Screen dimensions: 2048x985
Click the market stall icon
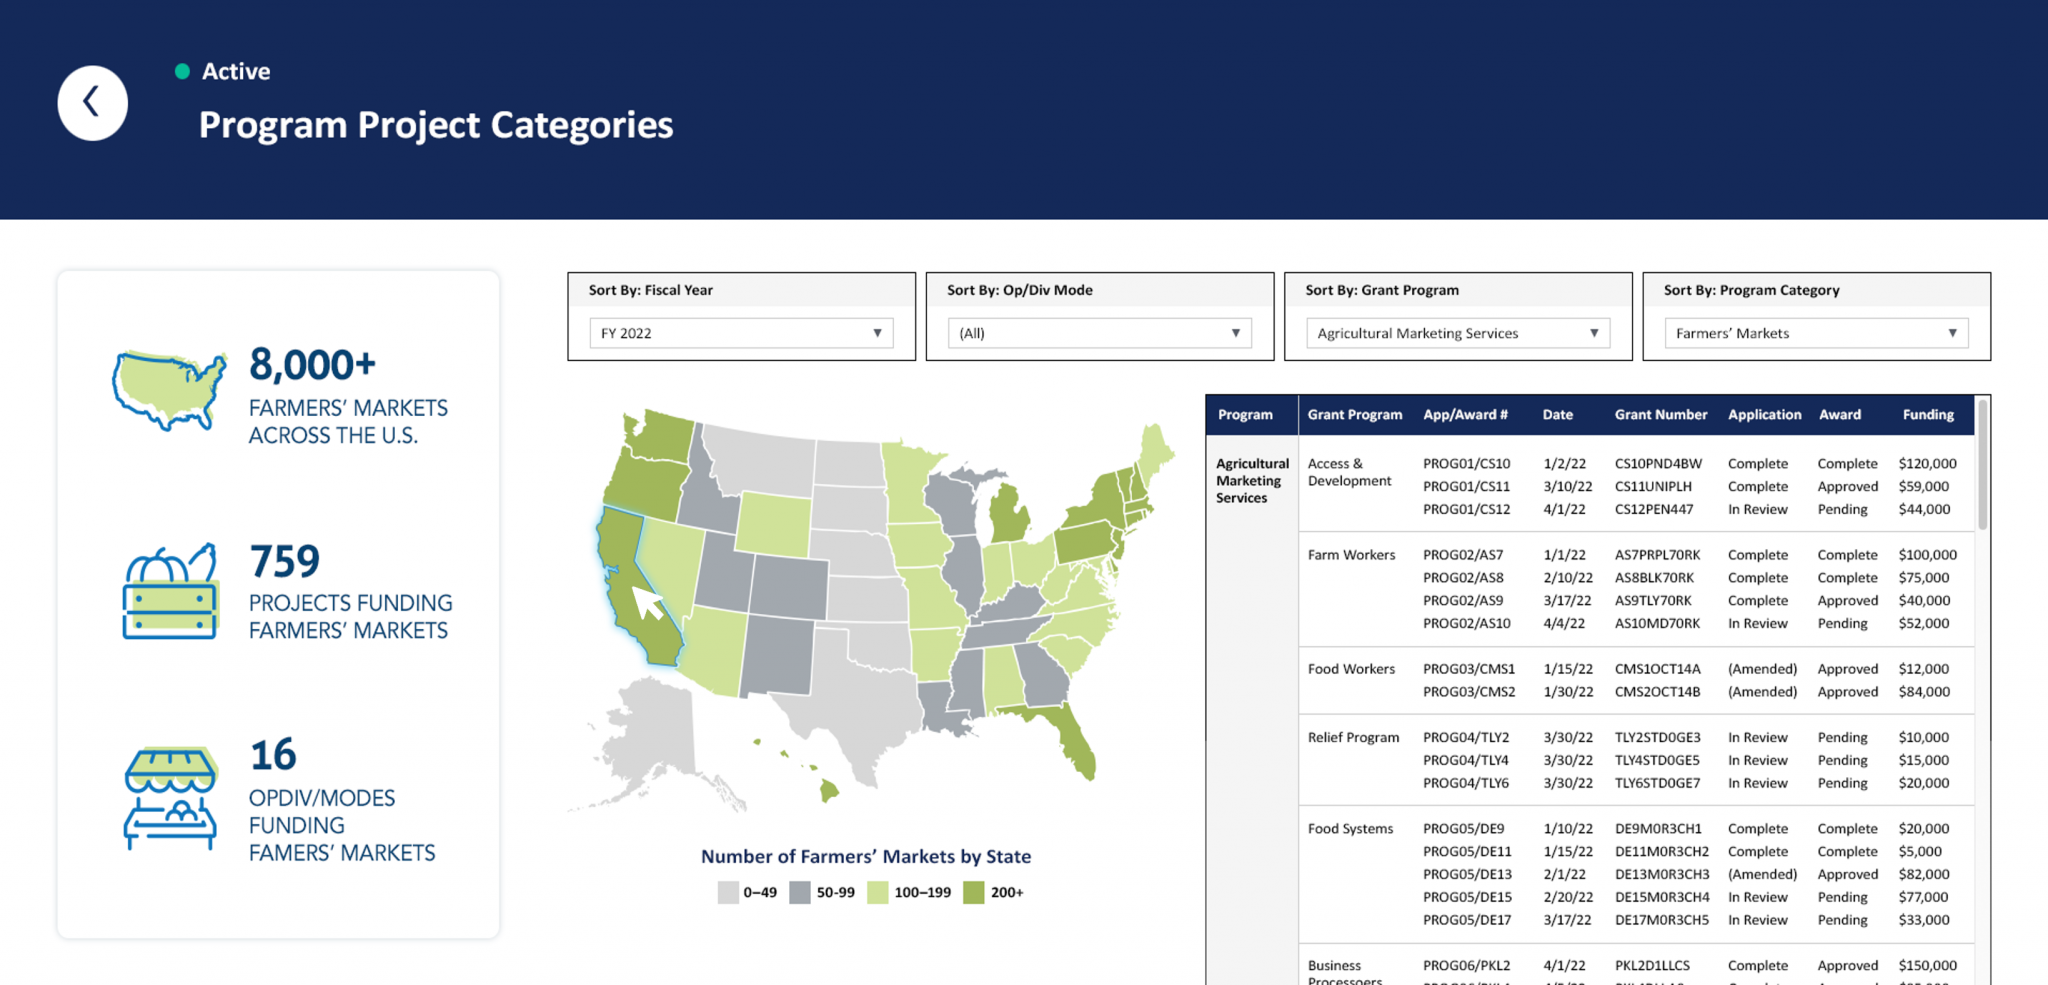(x=170, y=798)
